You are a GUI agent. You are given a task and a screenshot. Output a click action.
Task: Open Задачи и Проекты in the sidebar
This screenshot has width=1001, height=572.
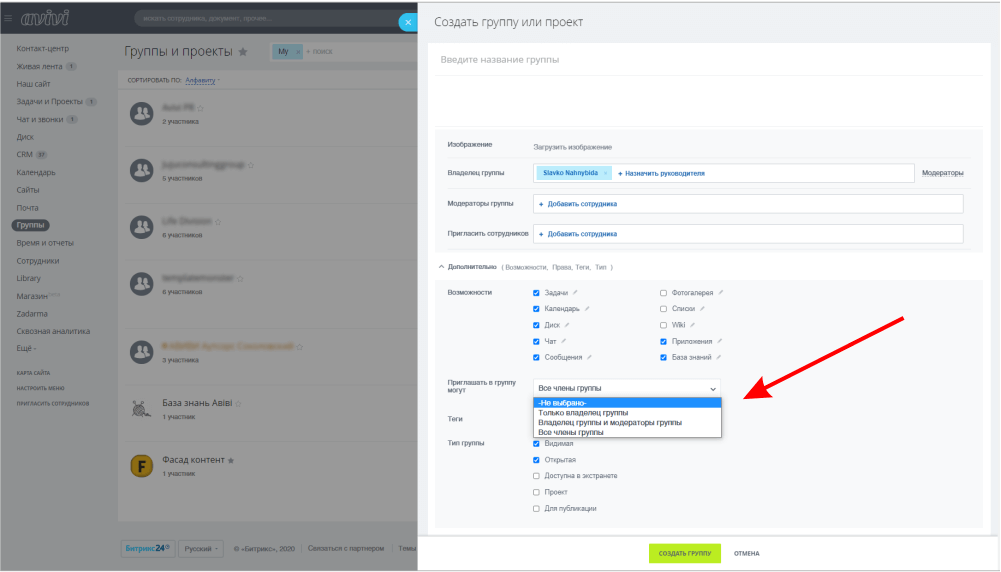[x=49, y=102]
